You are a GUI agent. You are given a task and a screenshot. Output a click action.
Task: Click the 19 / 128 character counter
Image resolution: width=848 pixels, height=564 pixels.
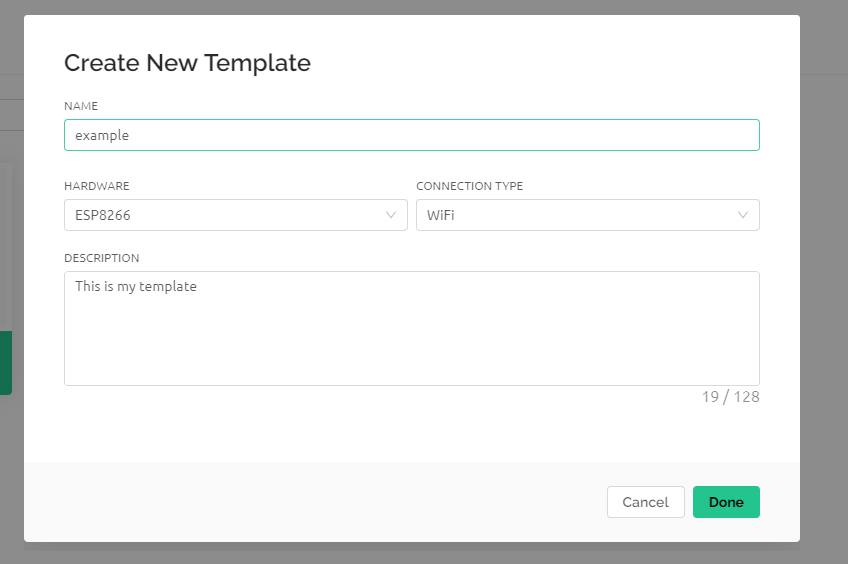pos(730,397)
